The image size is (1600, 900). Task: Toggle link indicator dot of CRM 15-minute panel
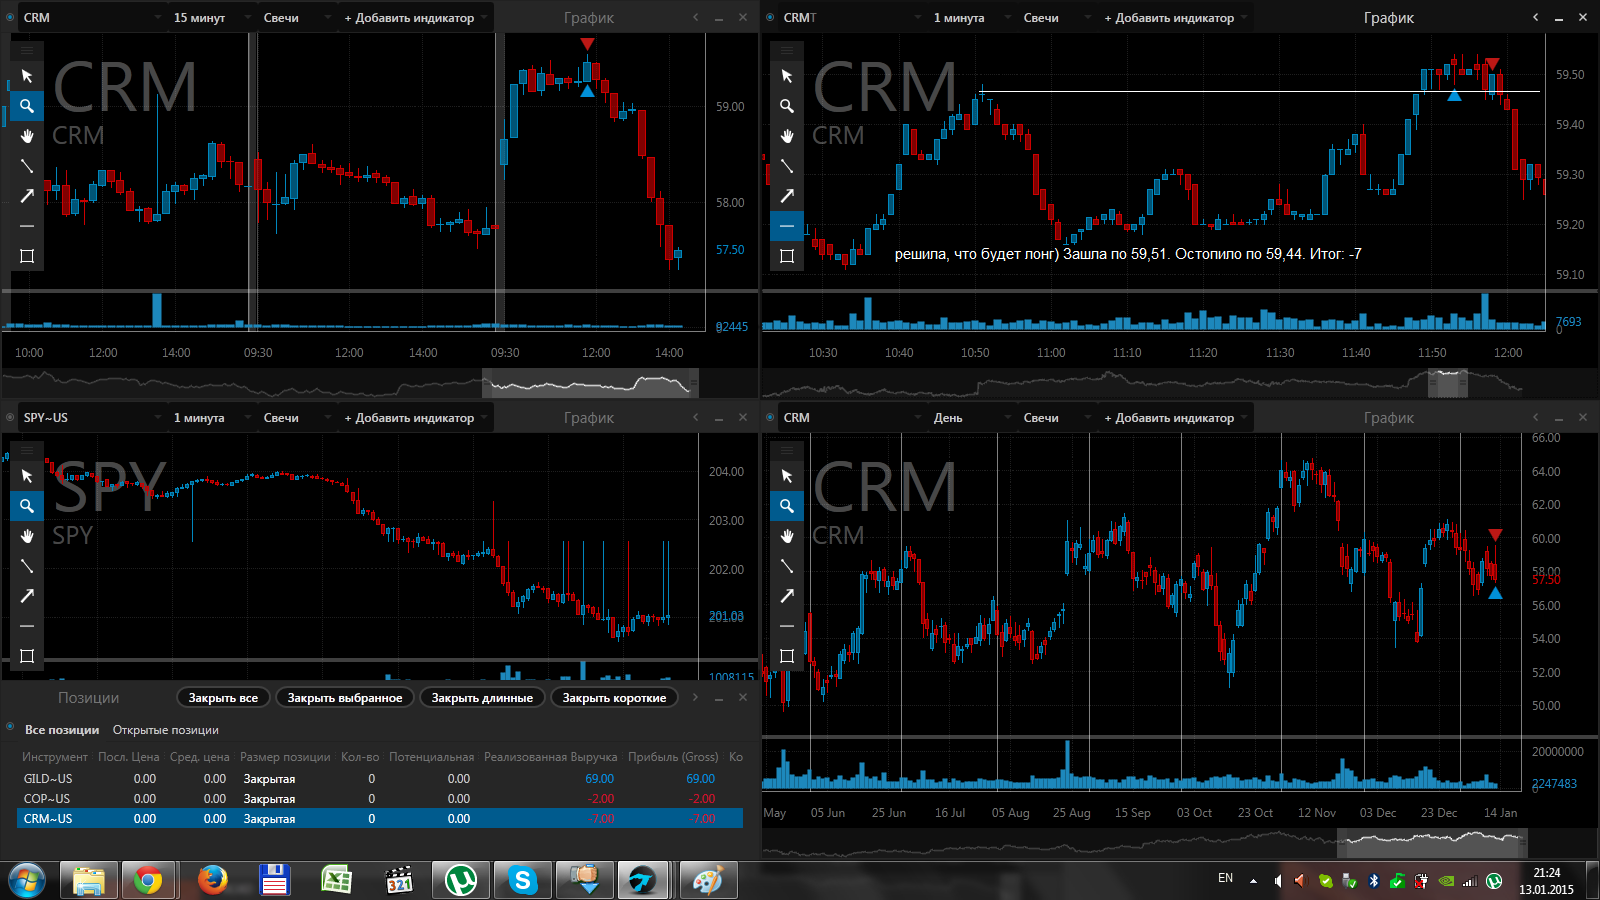[10, 17]
